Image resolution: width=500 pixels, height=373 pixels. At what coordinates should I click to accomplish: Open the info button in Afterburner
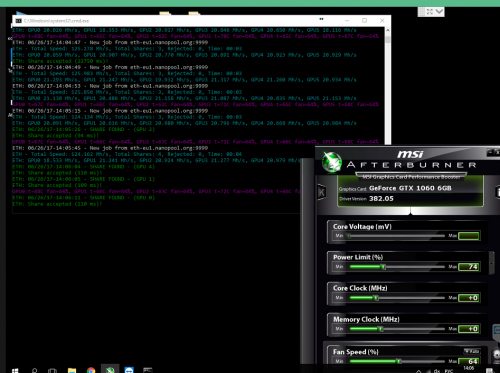[x=497, y=192]
